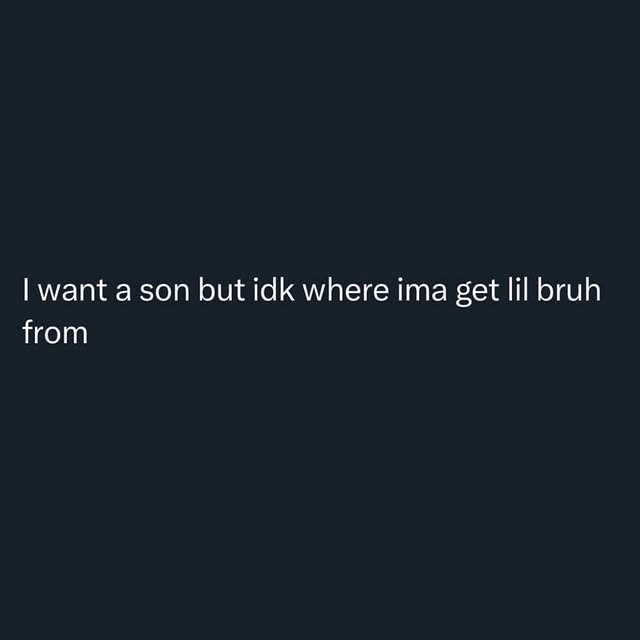Select the word 'lil' in the post
This screenshot has height=640, width=640.
(517, 290)
